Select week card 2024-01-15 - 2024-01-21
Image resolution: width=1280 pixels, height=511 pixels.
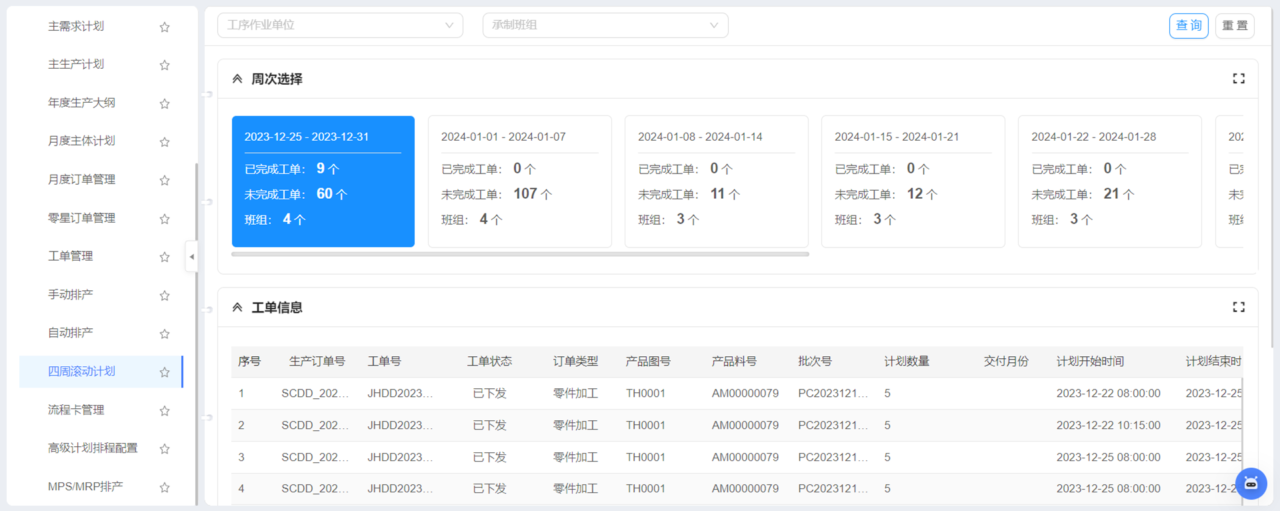(913, 181)
